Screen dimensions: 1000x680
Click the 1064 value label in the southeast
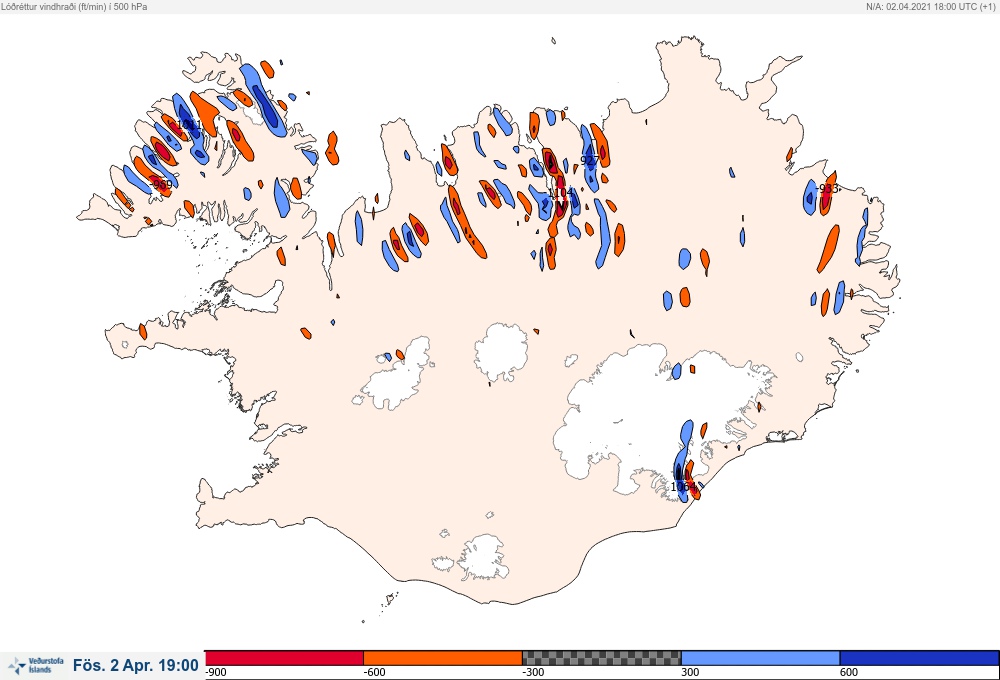point(683,487)
